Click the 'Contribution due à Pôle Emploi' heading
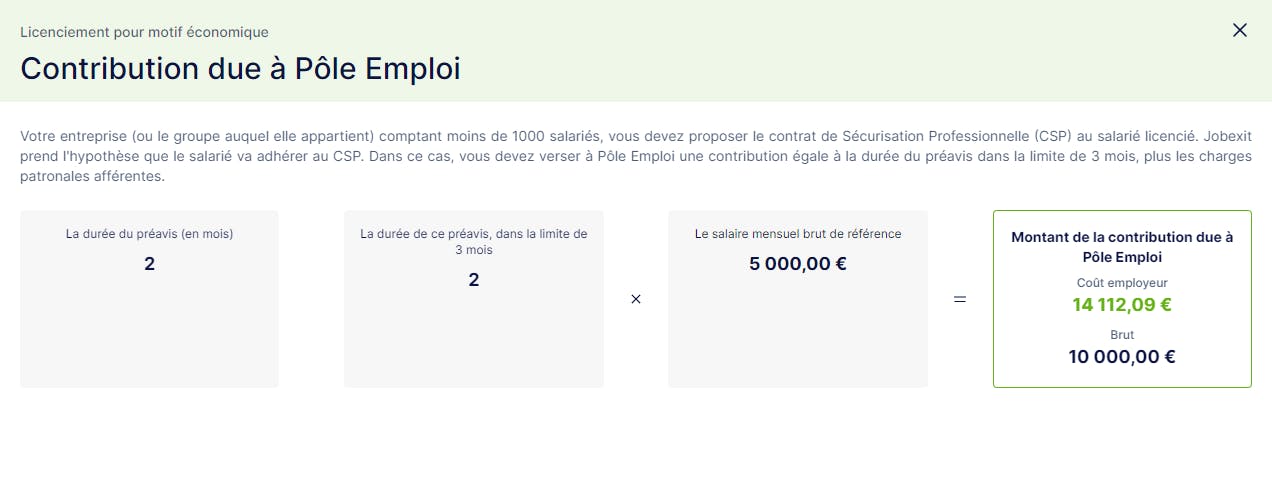Screen dimensions: 1272x488 point(240,69)
